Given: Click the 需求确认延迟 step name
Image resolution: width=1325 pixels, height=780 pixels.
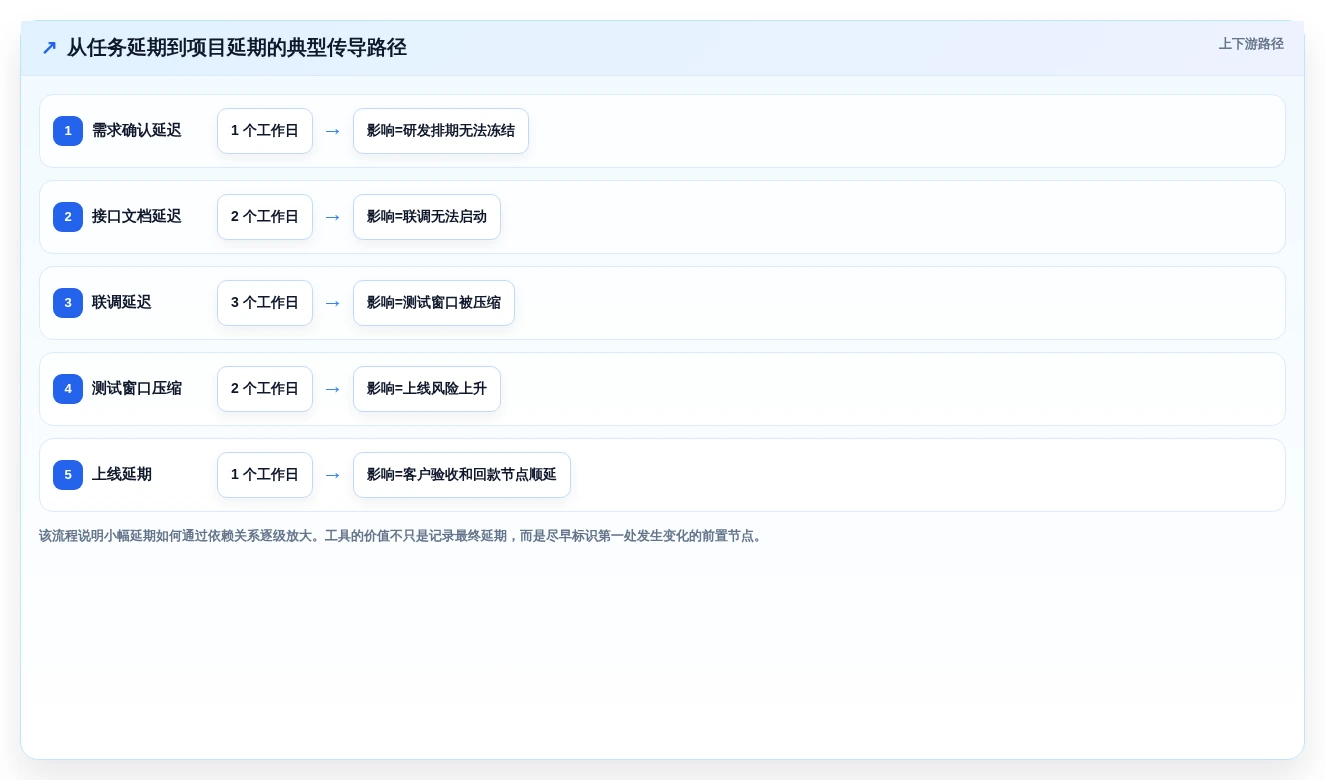Looking at the screenshot, I should coord(137,131).
